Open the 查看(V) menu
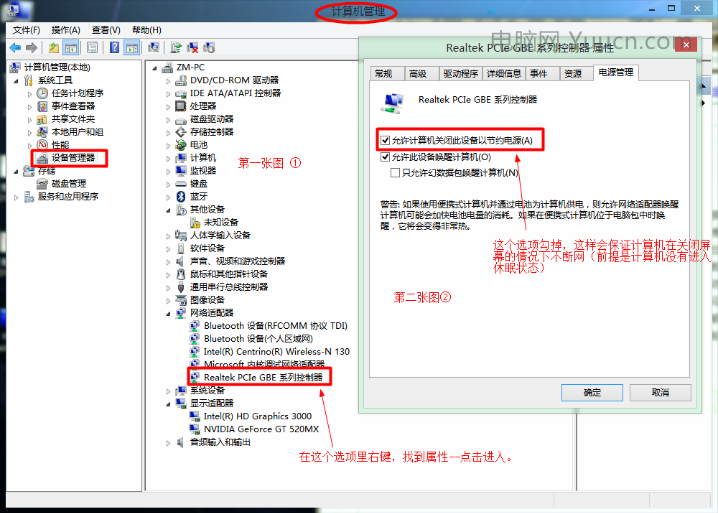The width and height of the screenshot is (718, 513). point(106,30)
